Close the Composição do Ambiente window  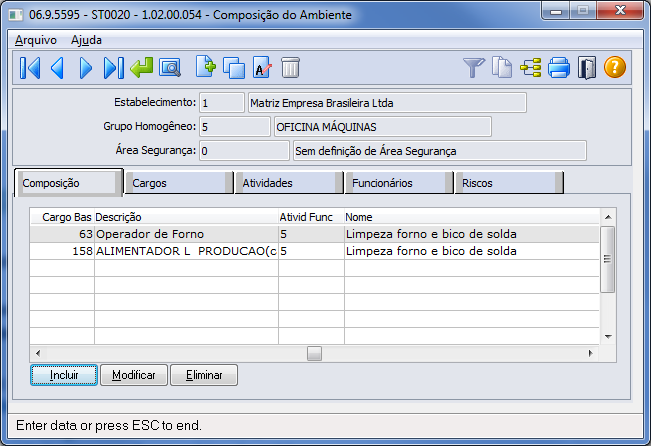[x=620, y=11]
